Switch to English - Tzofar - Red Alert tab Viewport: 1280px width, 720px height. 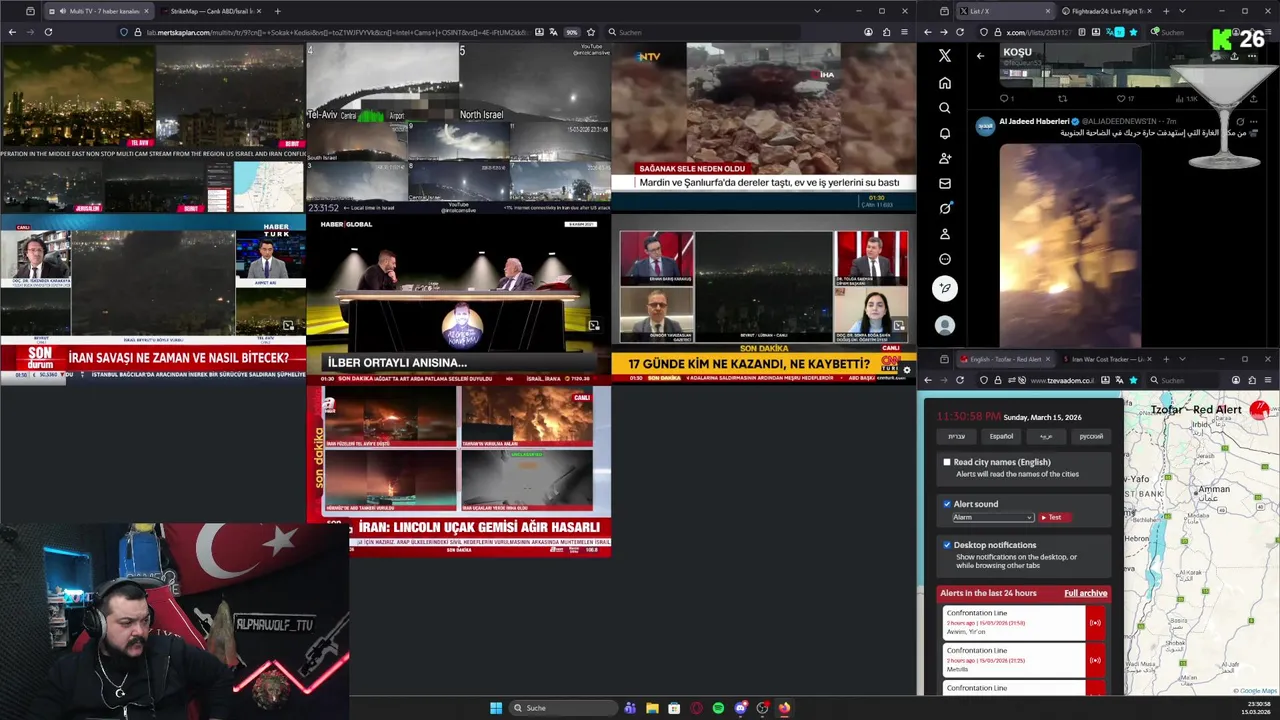[x=1004, y=359]
